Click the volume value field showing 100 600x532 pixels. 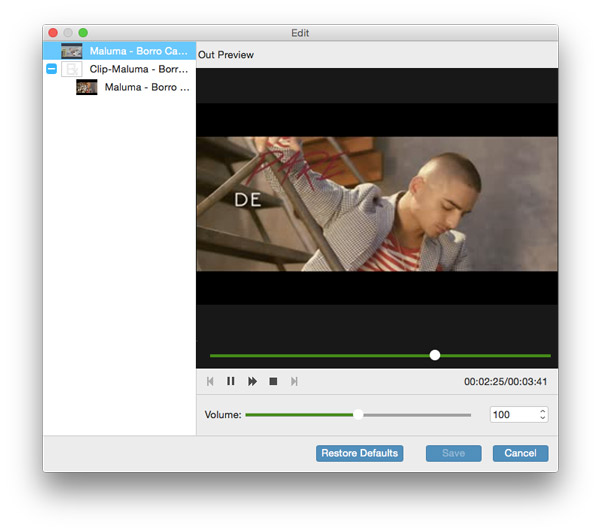(x=514, y=415)
